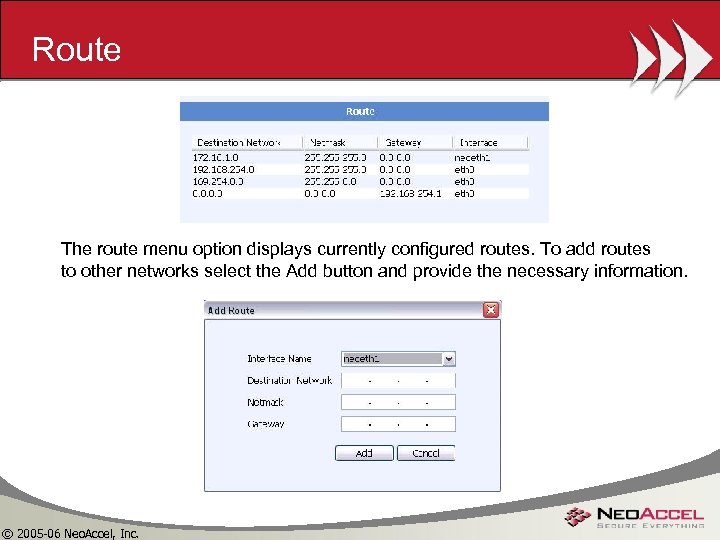Click the 255.255.0.0 netmask cell
This screenshot has width=720, height=540.
330,181
